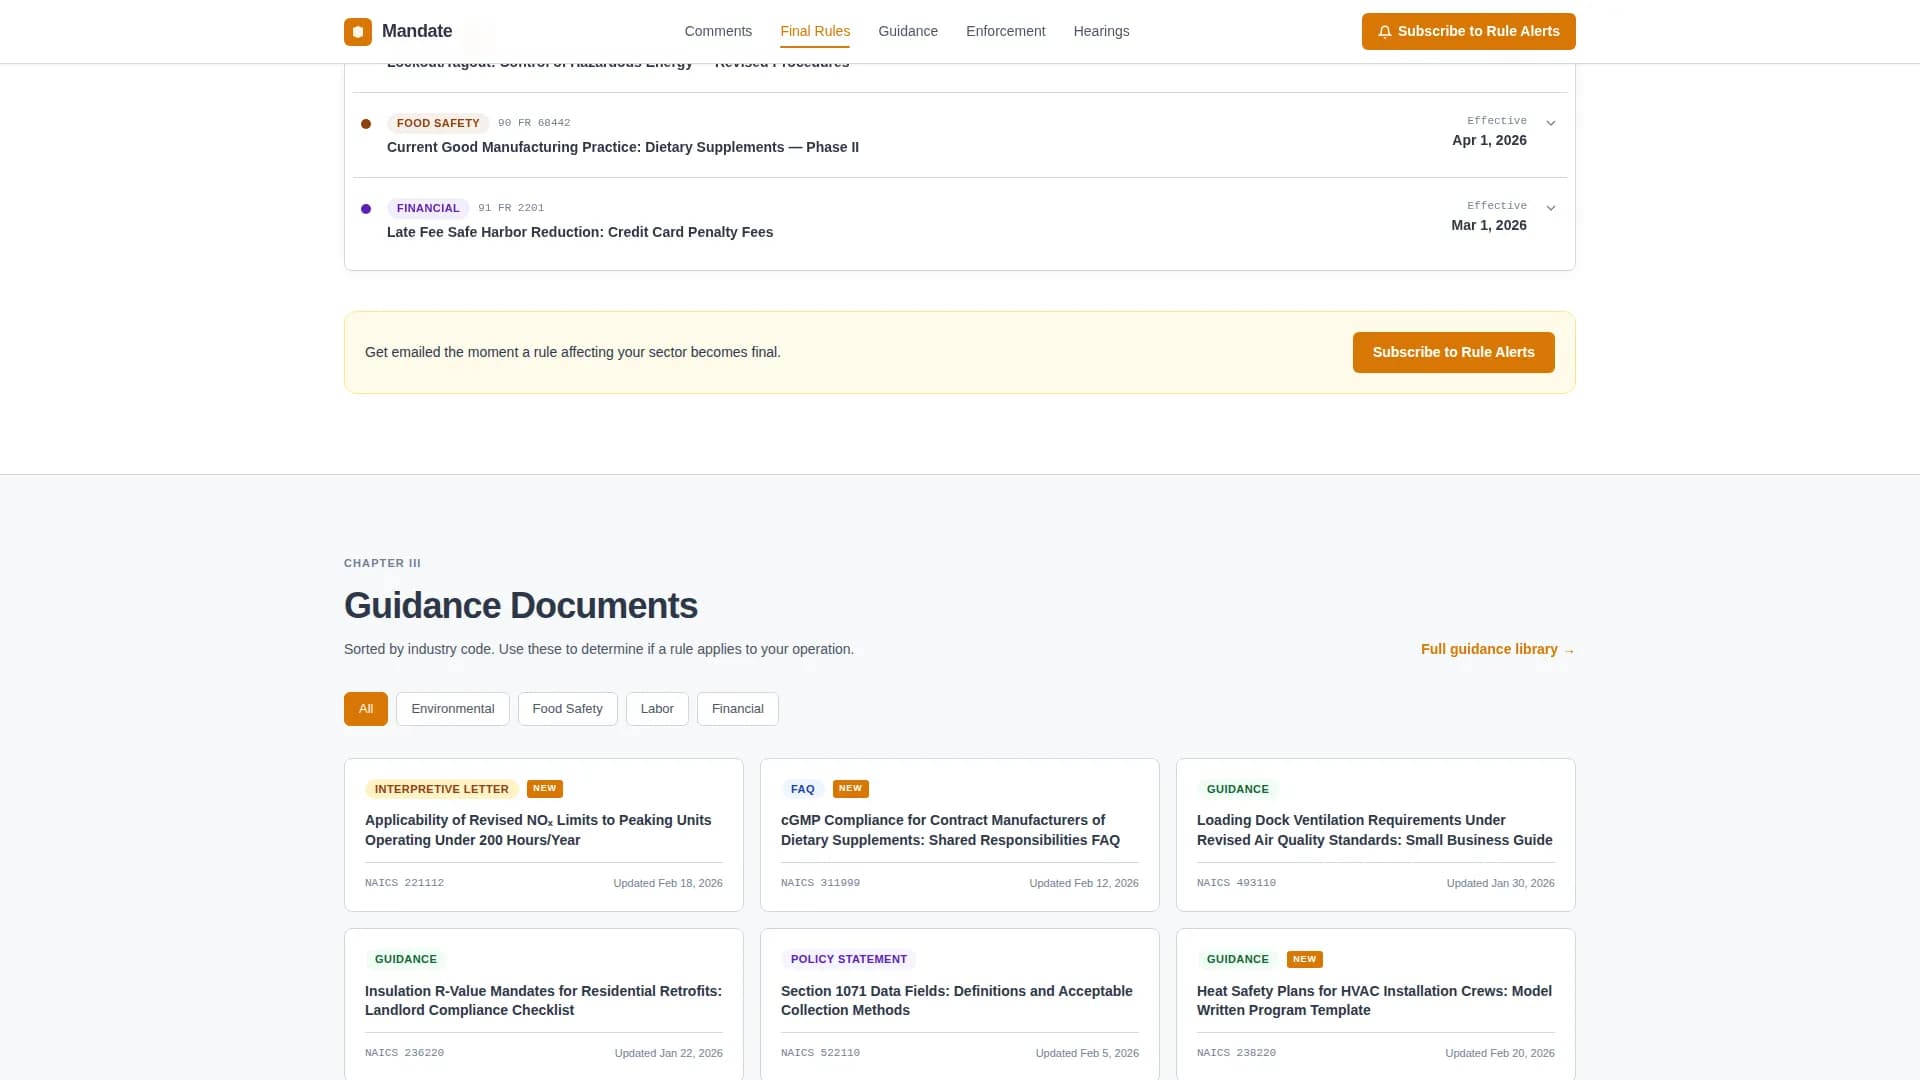Click the CHAPTER III label
The height and width of the screenshot is (1080, 1920).
point(382,563)
